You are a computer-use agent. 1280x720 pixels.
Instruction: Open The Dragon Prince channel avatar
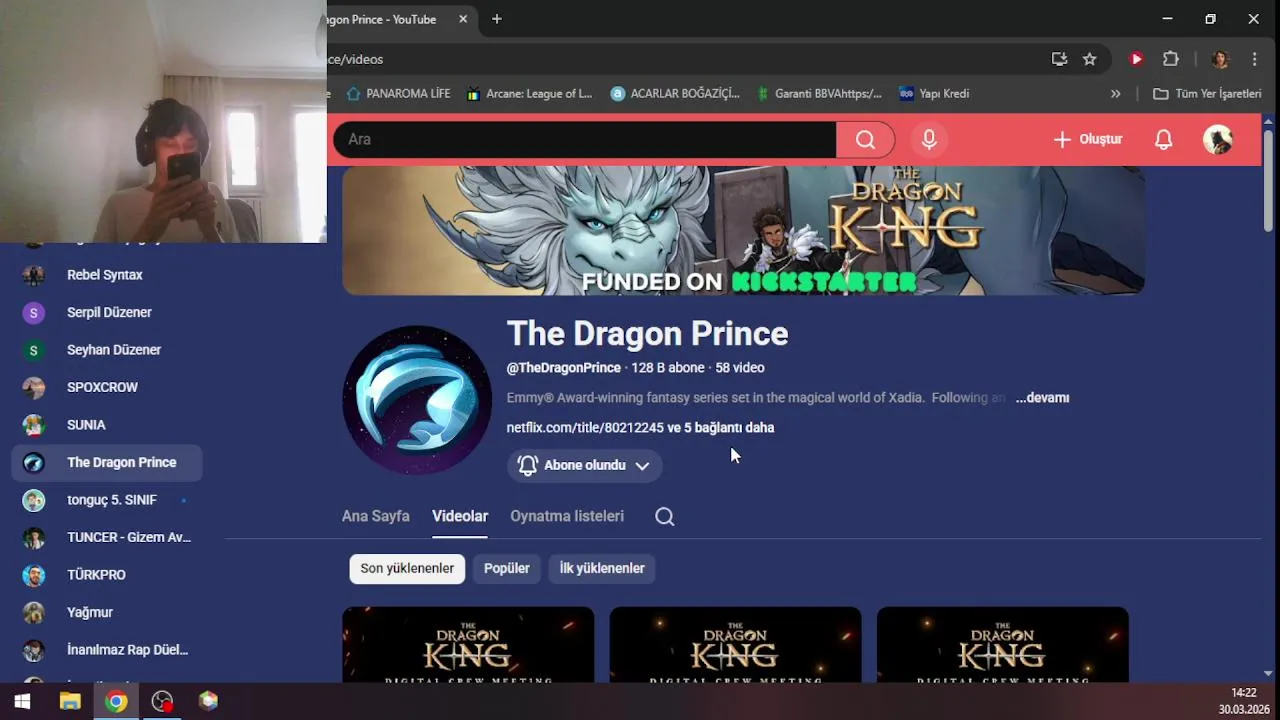pos(417,400)
